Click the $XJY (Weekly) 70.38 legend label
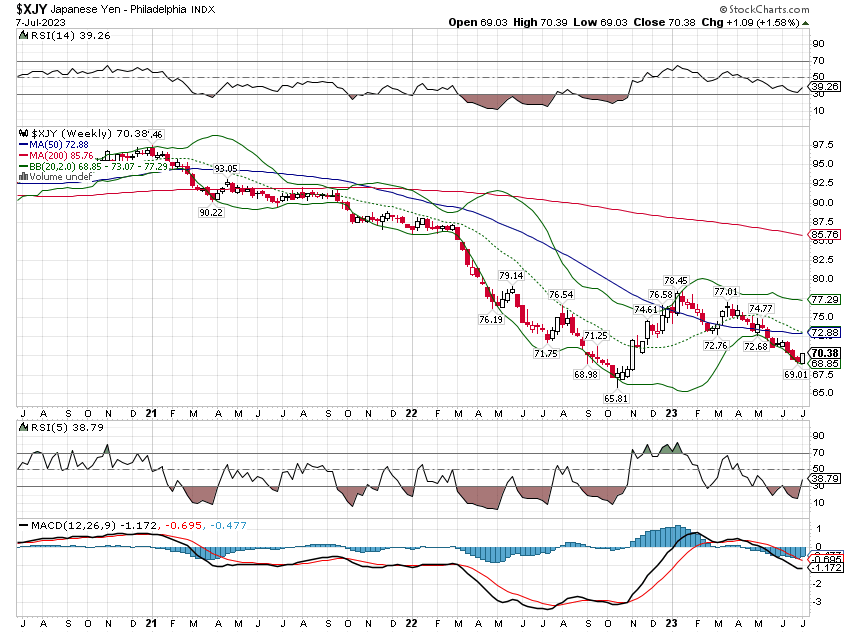This screenshot has width=850, height=633. (x=89, y=133)
